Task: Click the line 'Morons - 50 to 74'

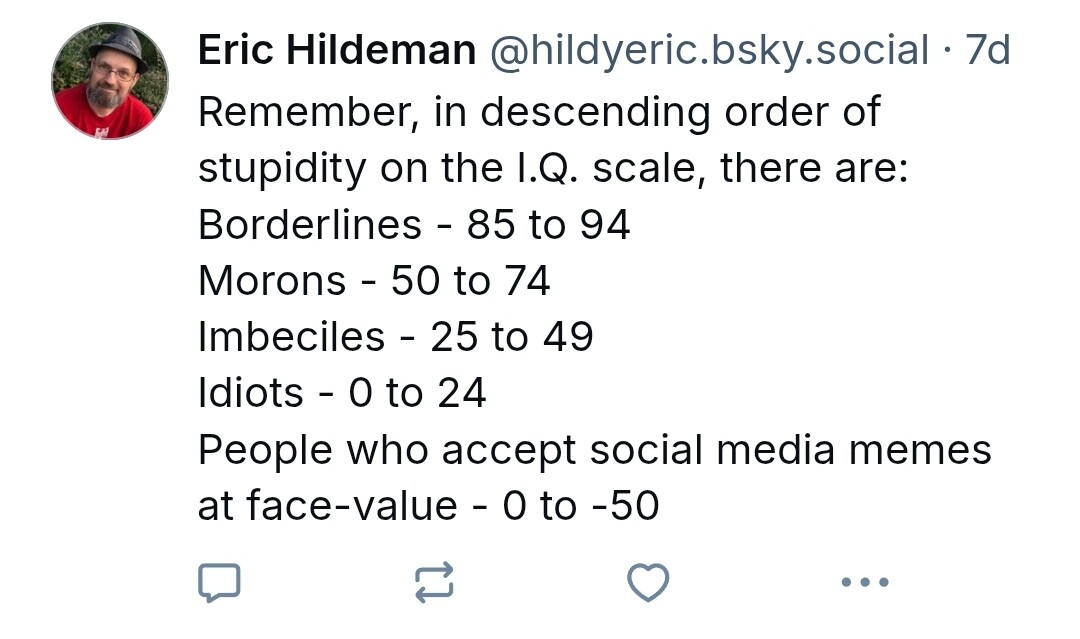Action: 374,281
